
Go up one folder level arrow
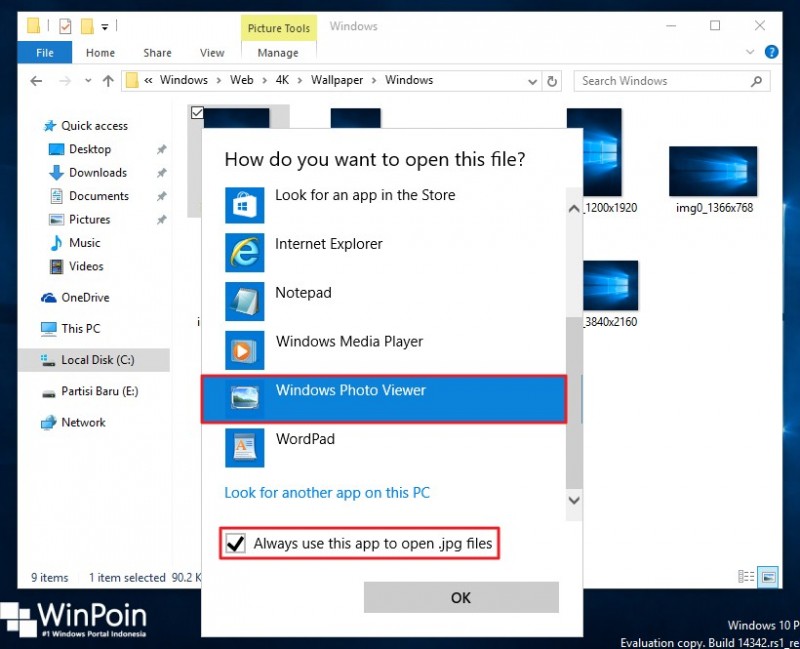point(108,81)
